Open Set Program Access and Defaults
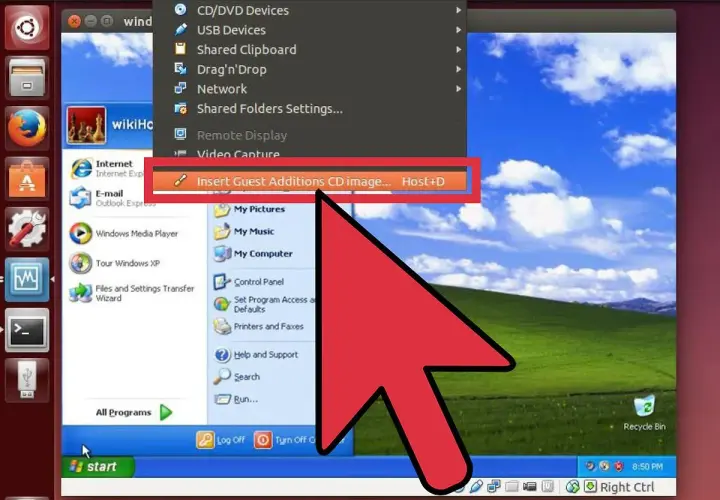Viewport: 720px width, 500px height. [x=264, y=304]
